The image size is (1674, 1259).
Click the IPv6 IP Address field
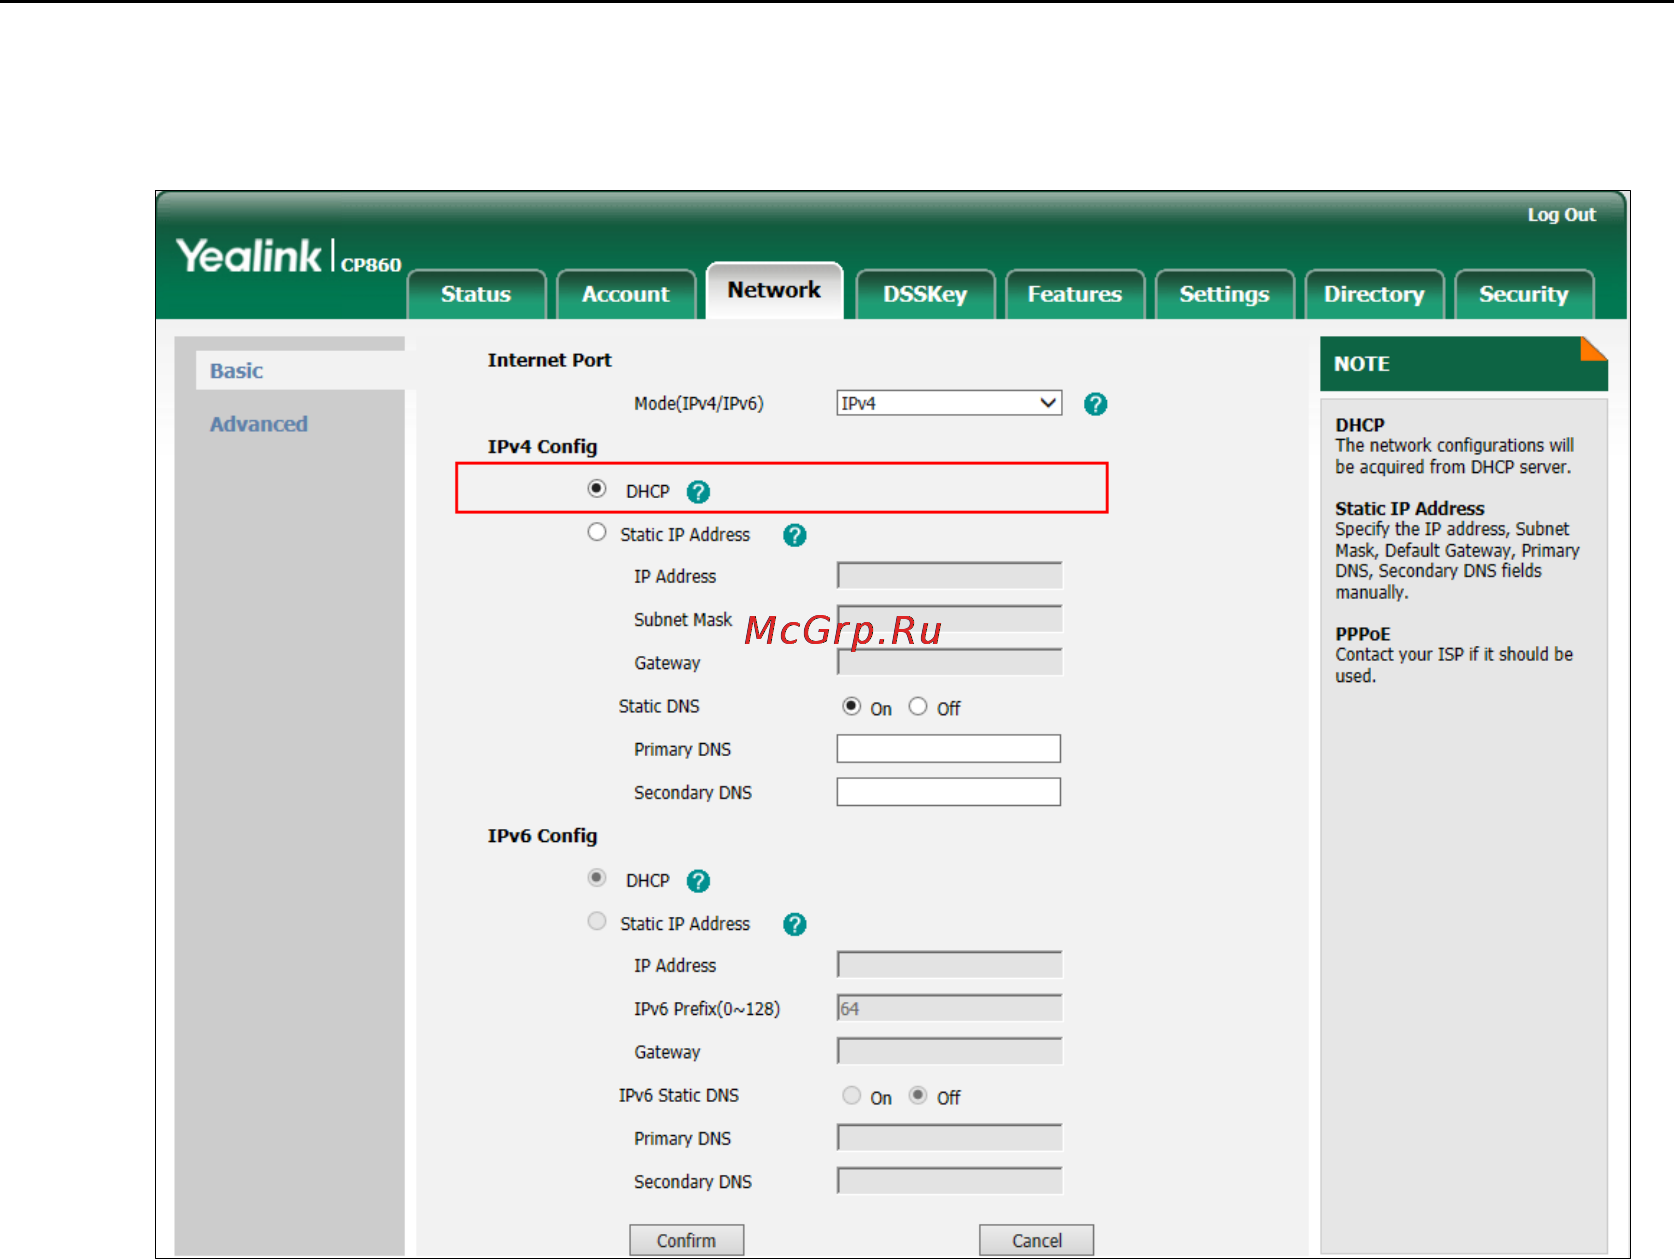coord(949,965)
